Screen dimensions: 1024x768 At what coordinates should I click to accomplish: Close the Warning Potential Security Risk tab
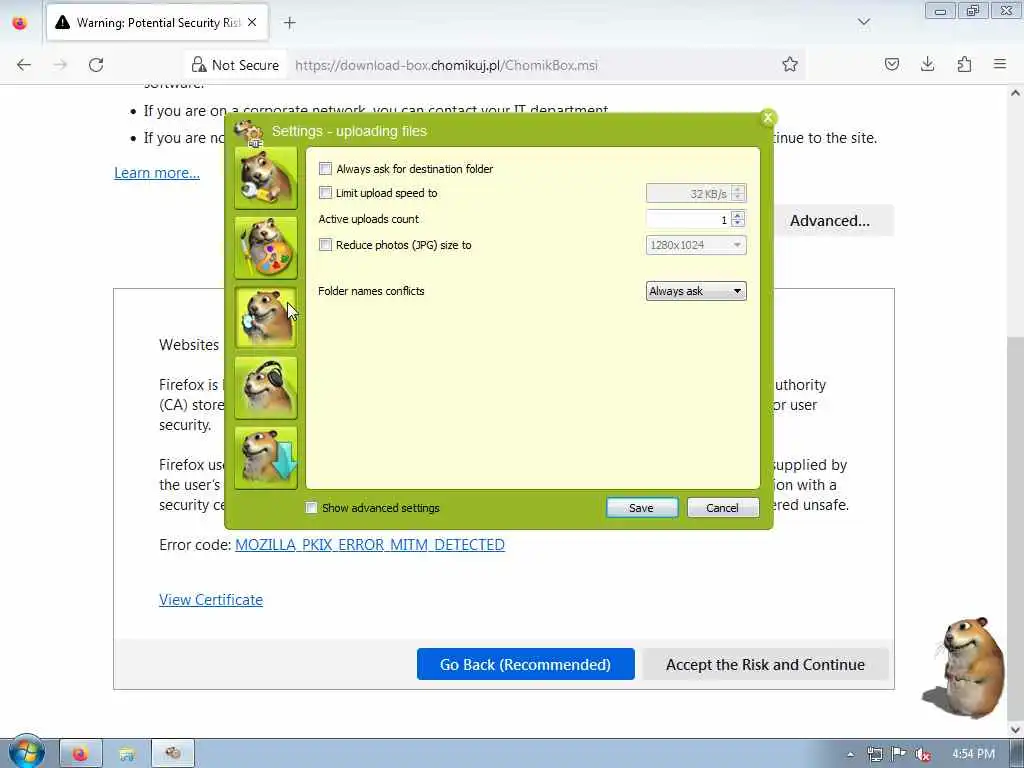252,22
